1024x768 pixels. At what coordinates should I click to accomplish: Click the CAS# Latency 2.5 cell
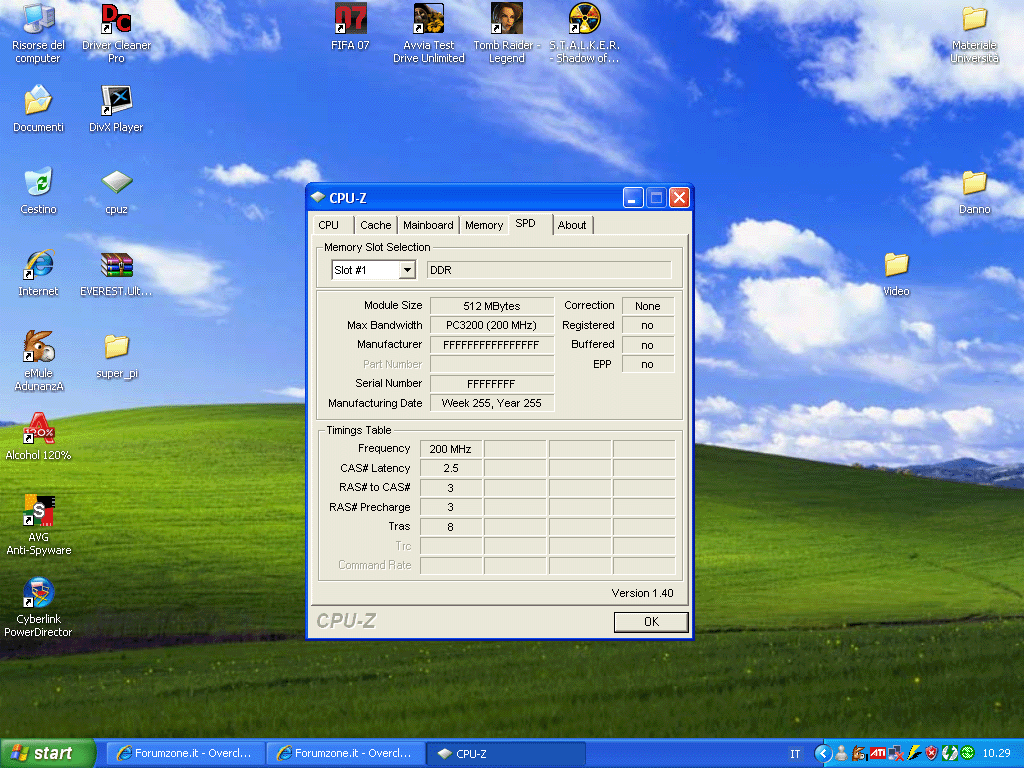451,468
